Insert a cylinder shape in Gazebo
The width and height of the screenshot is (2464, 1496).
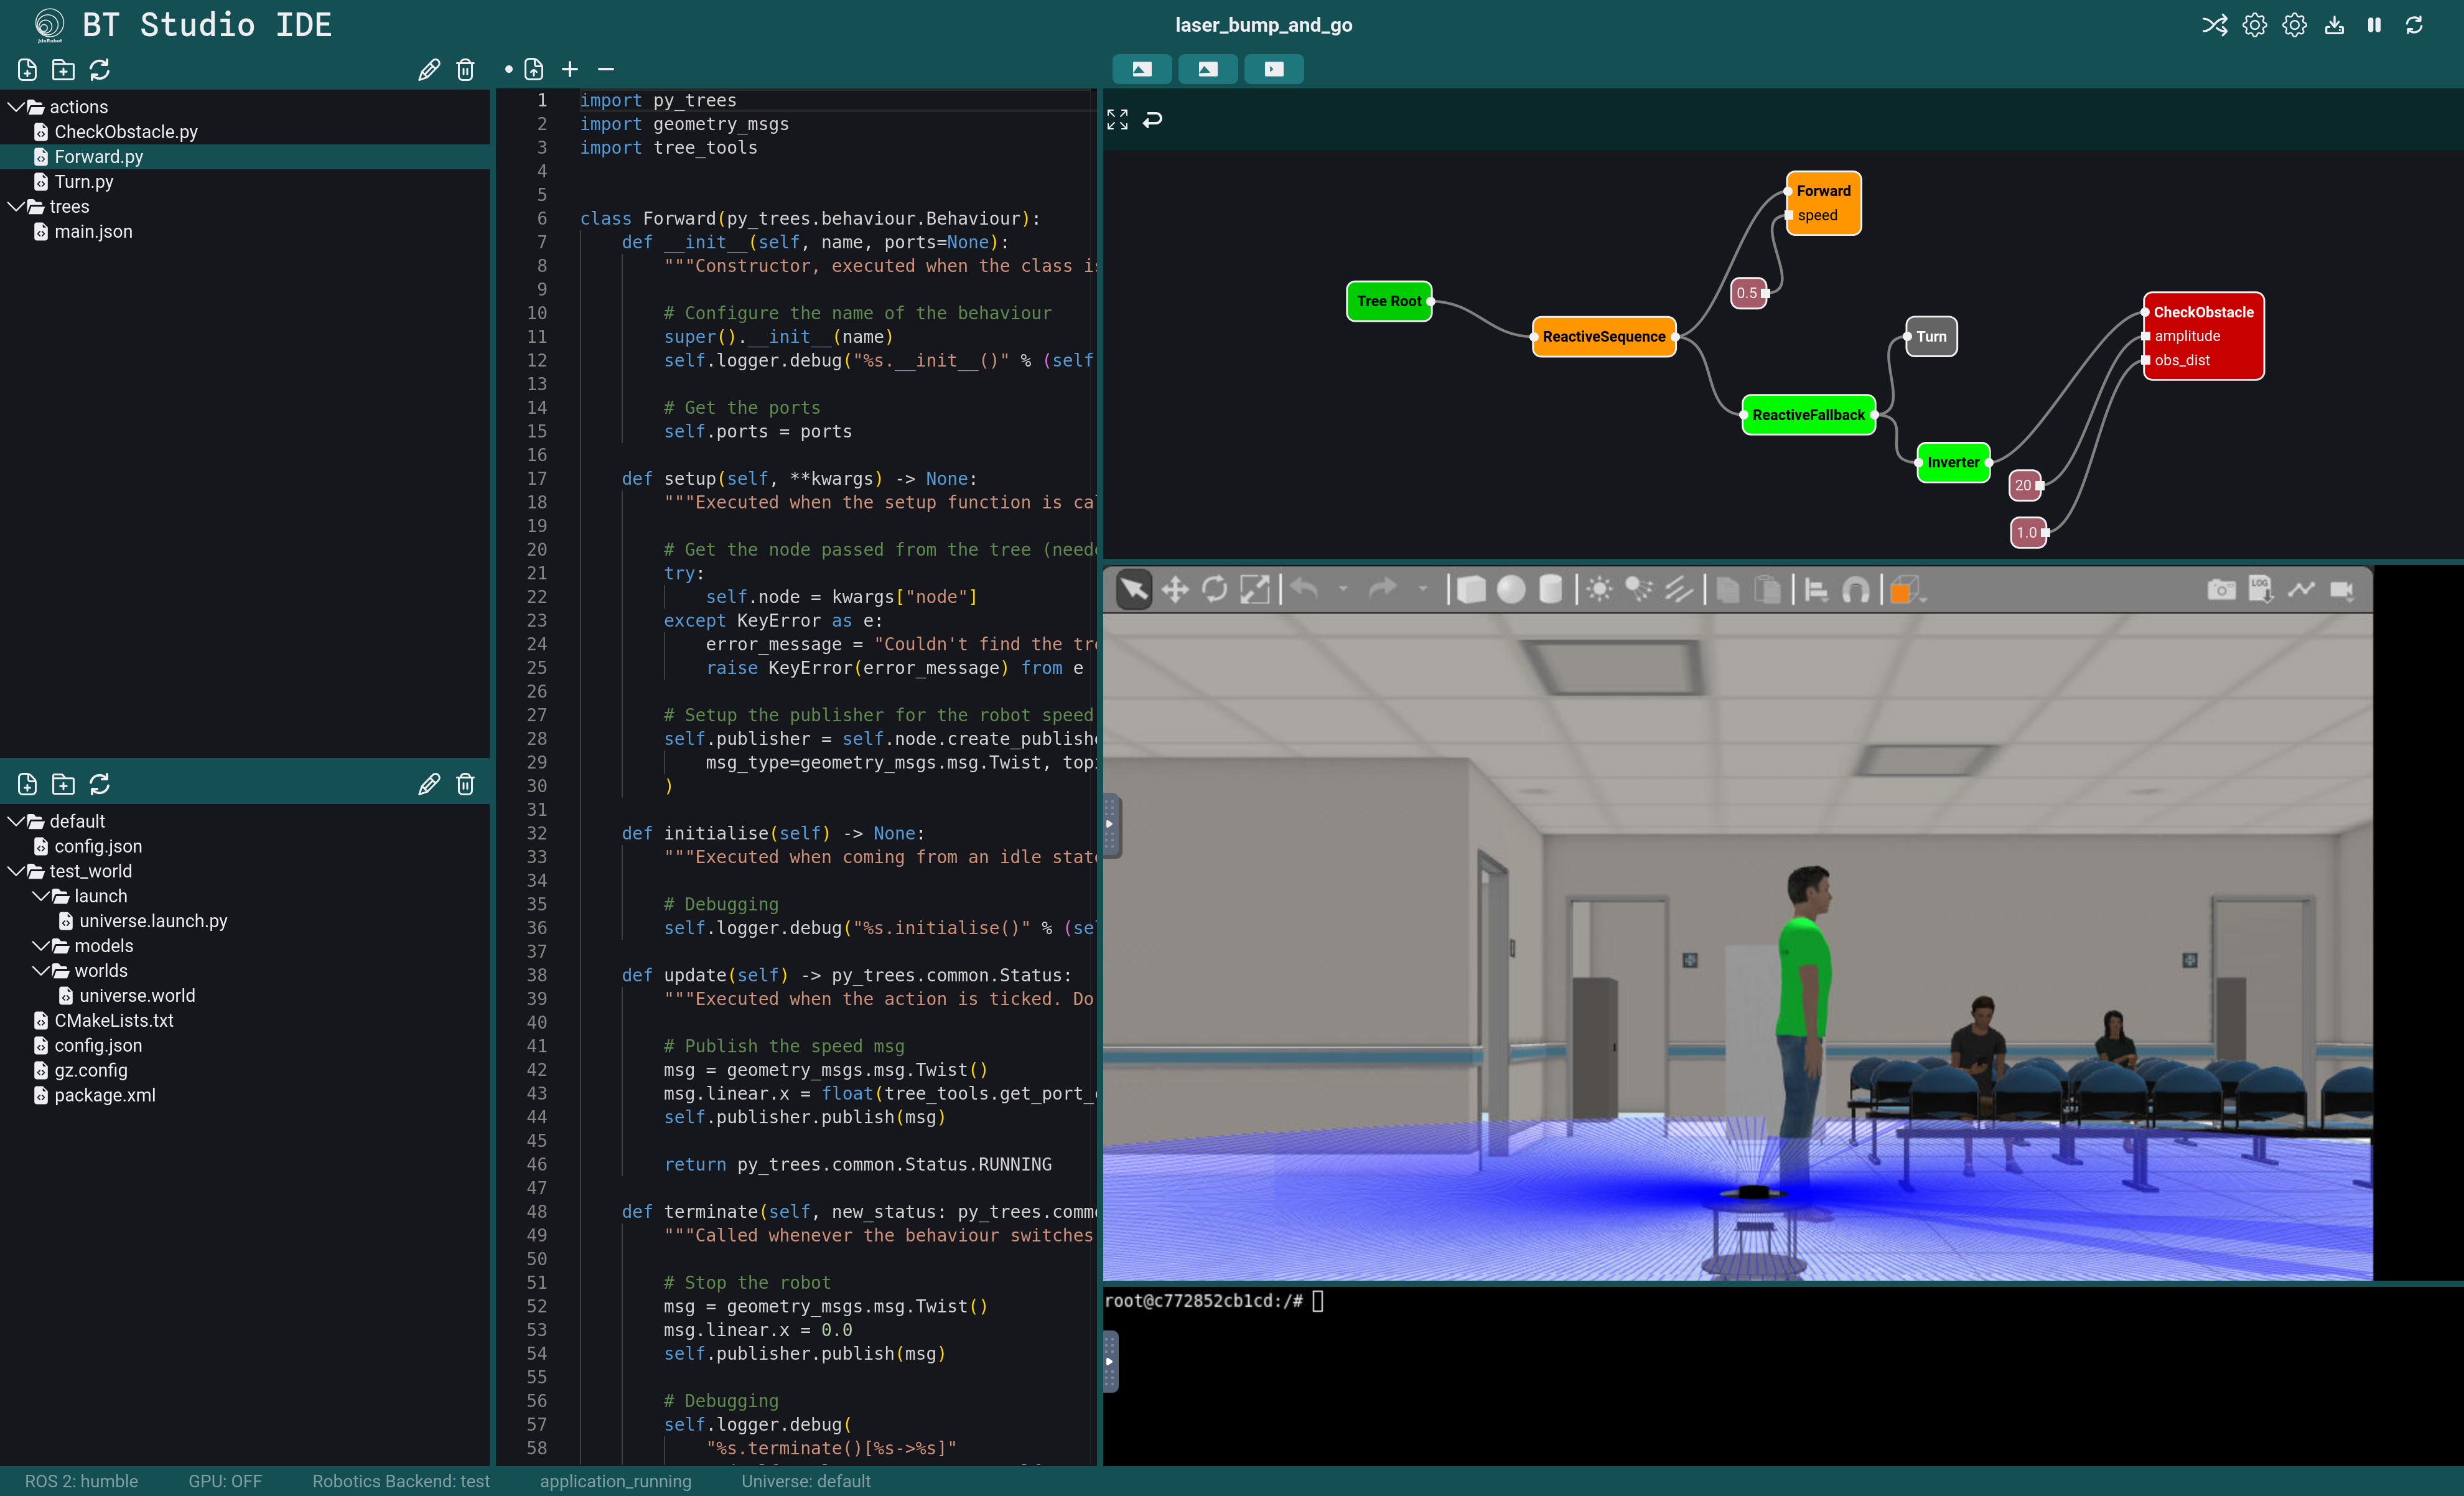[x=1551, y=589]
